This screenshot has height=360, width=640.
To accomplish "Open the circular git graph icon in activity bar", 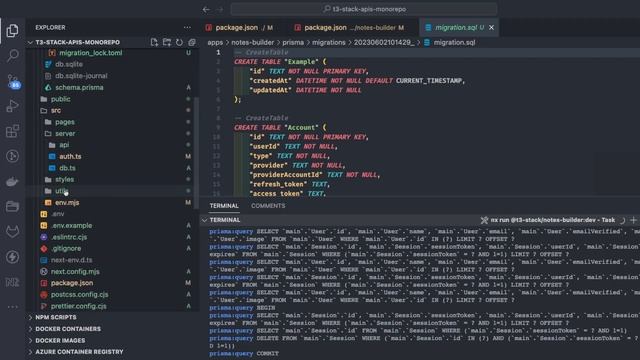I will 12,156.
